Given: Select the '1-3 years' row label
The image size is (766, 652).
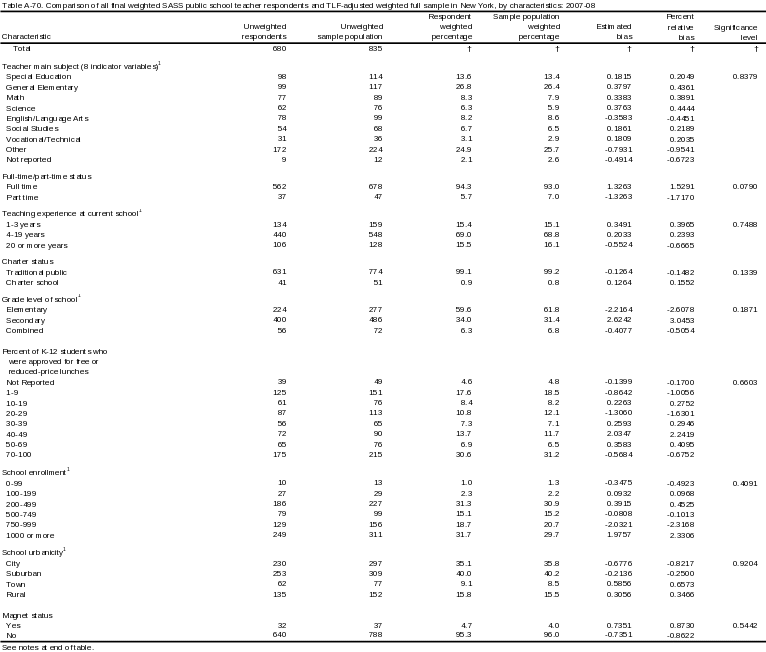Looking at the screenshot, I should tap(23, 225).
